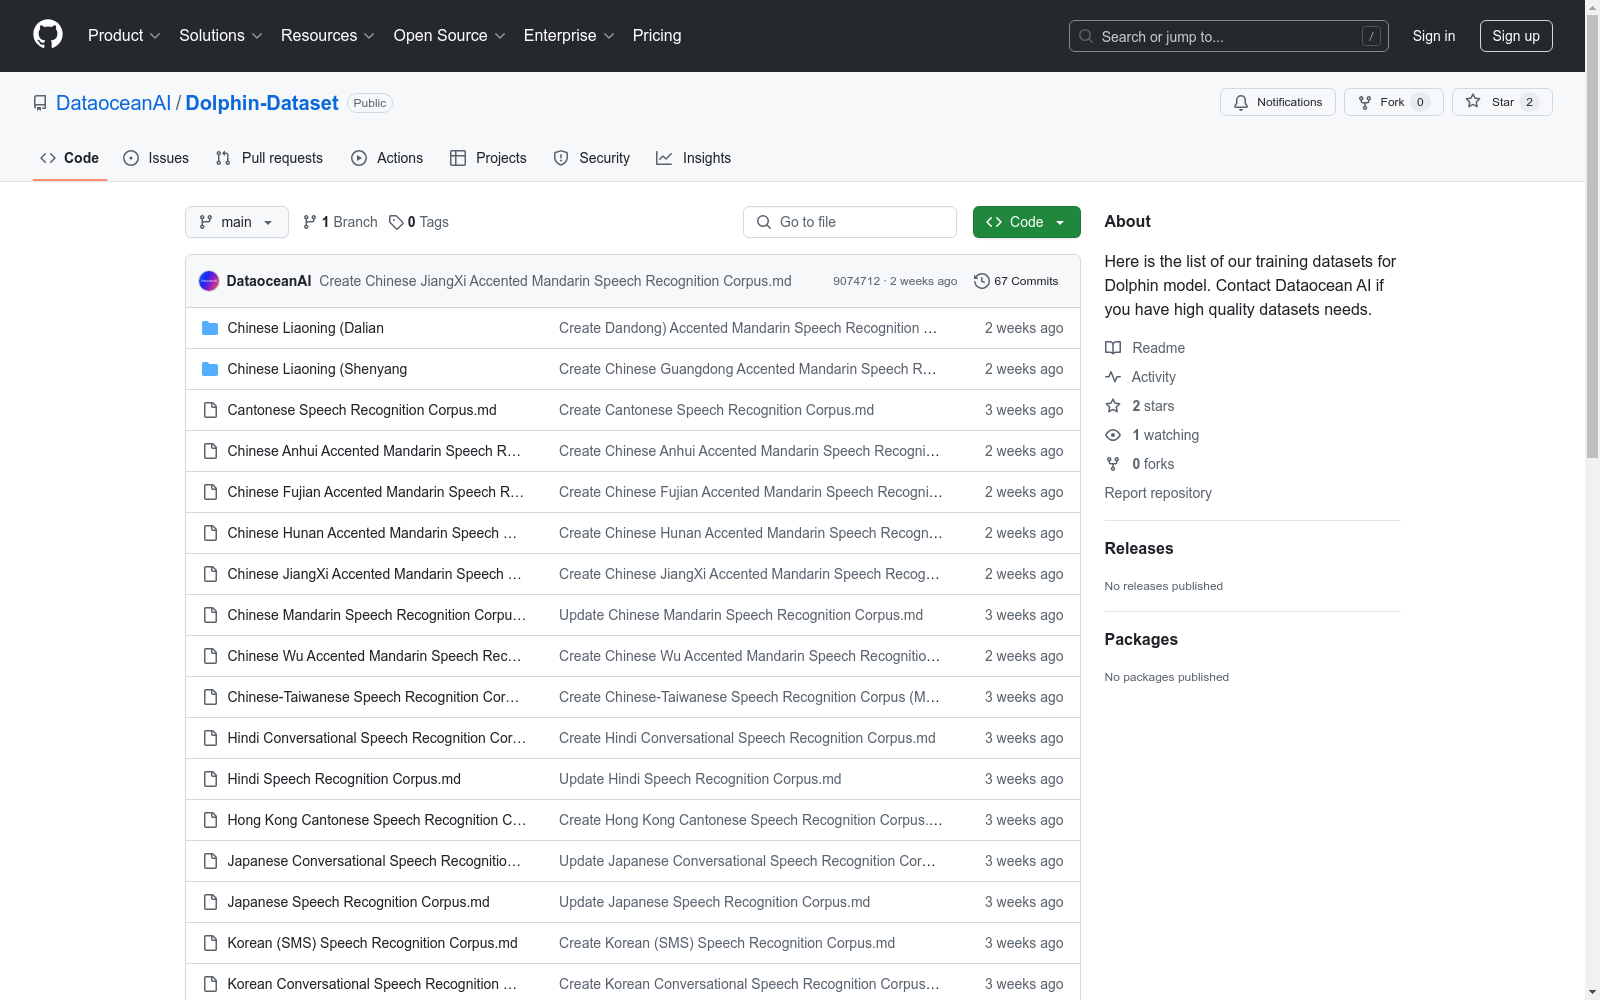Switch to the Projects tab

click(488, 158)
